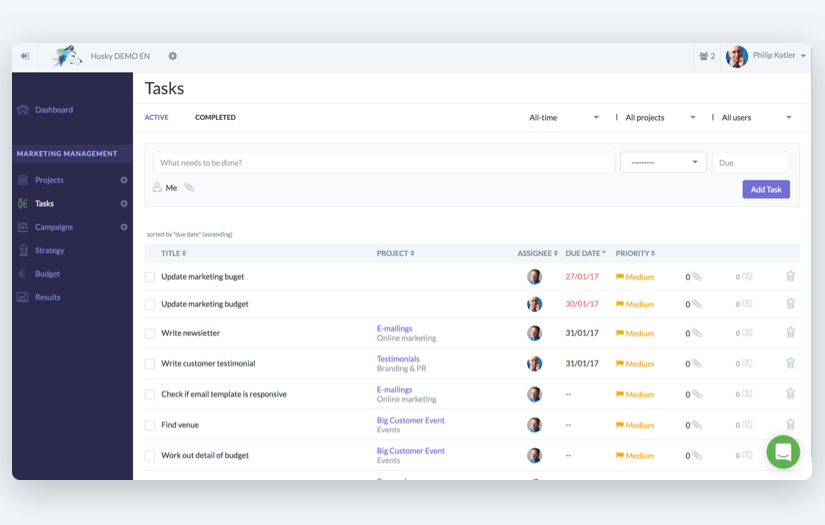Viewport: 825px width, 525px height.
Task: Click the attachment icon in Write customer testimonial row
Action: point(696,363)
